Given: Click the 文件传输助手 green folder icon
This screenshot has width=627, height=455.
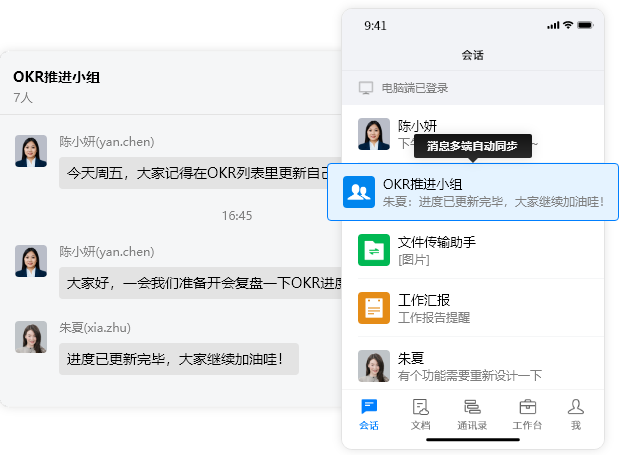Looking at the screenshot, I should coord(374,250).
